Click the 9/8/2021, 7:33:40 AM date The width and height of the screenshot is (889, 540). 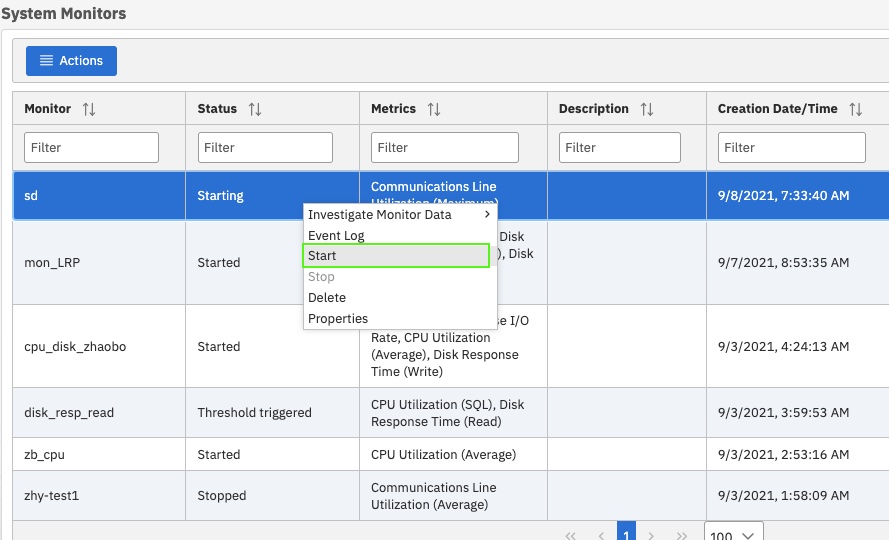784,196
